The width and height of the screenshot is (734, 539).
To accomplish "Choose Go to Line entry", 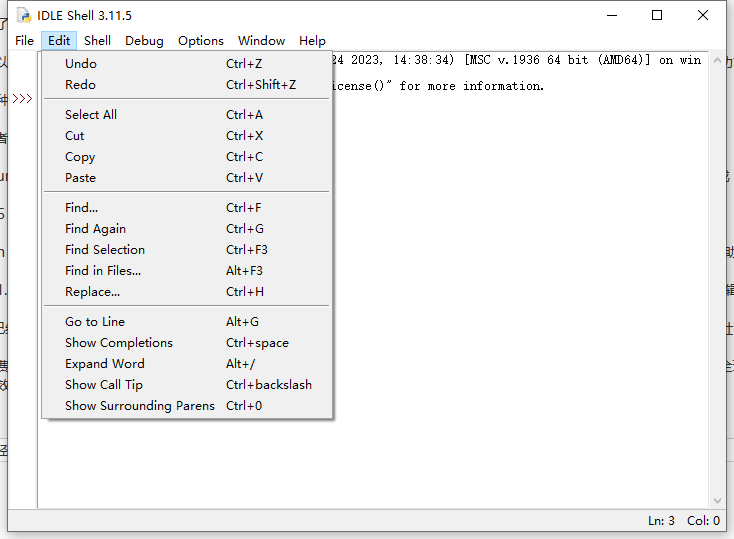I will (x=187, y=322).
